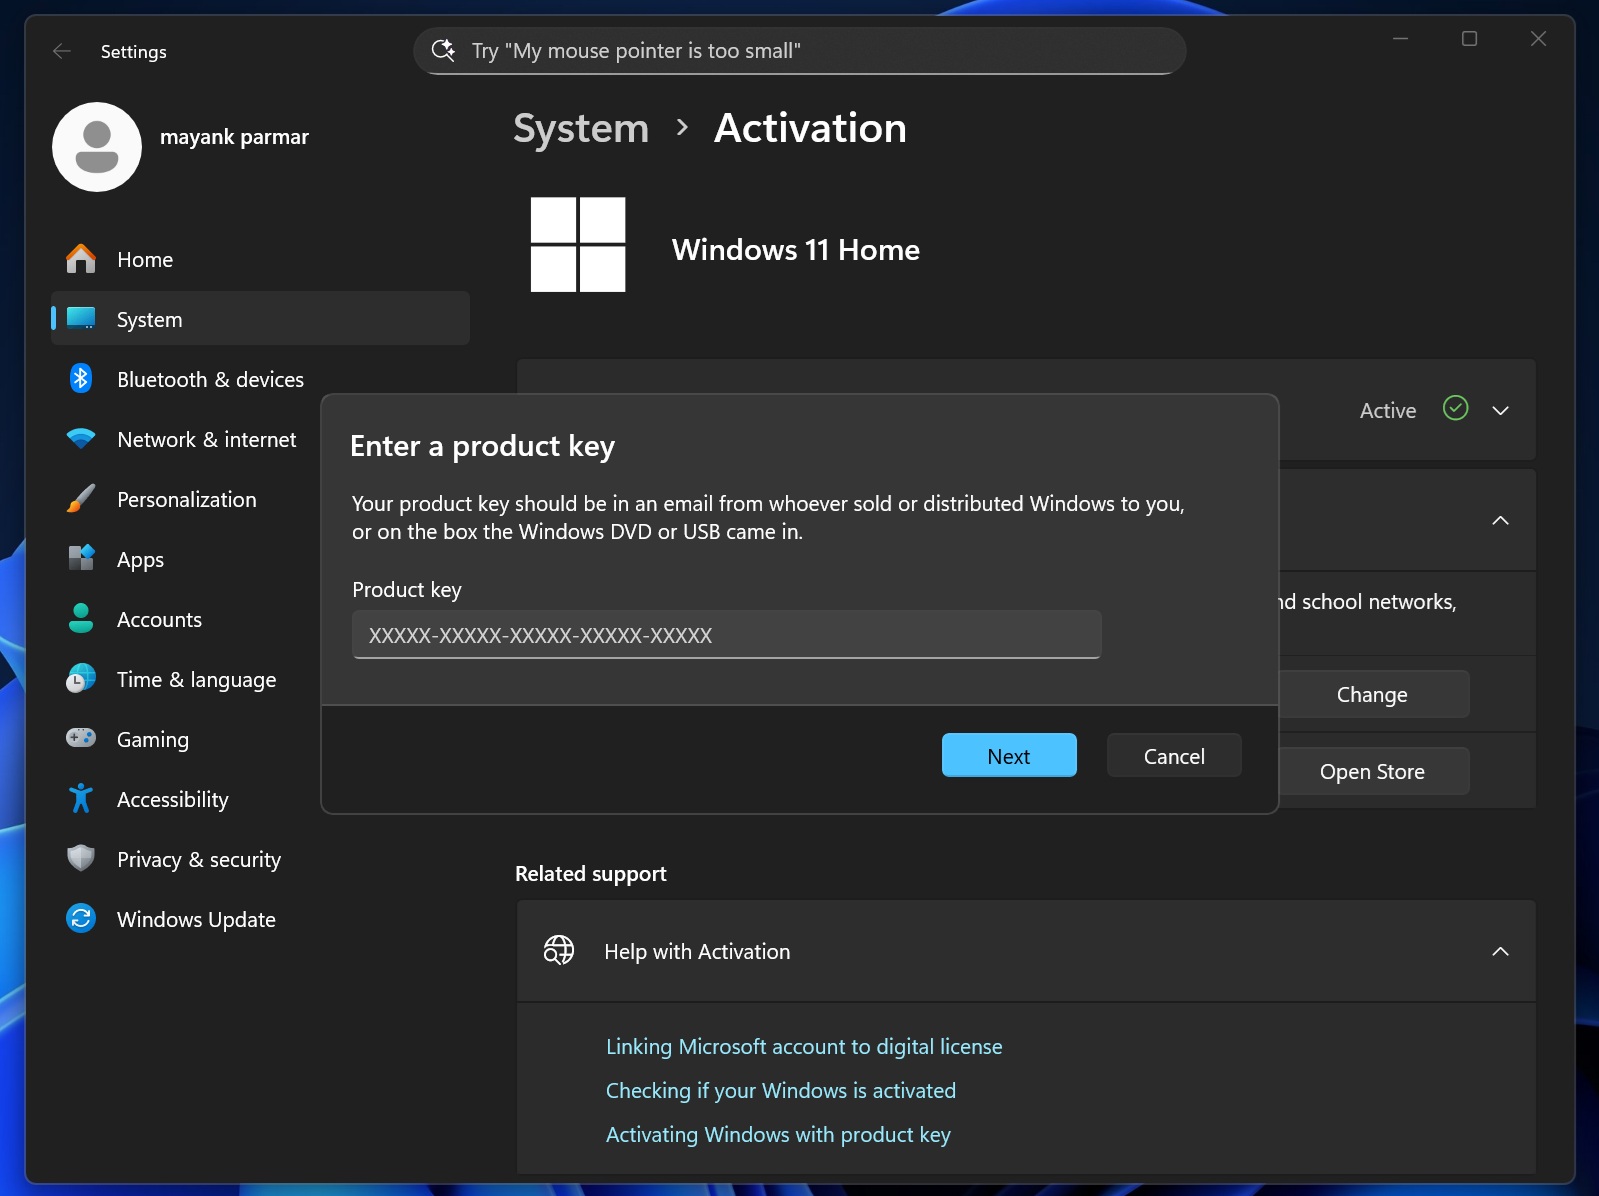The height and width of the screenshot is (1196, 1599).
Task: Expand the Activation state chevron
Action: point(1501,410)
